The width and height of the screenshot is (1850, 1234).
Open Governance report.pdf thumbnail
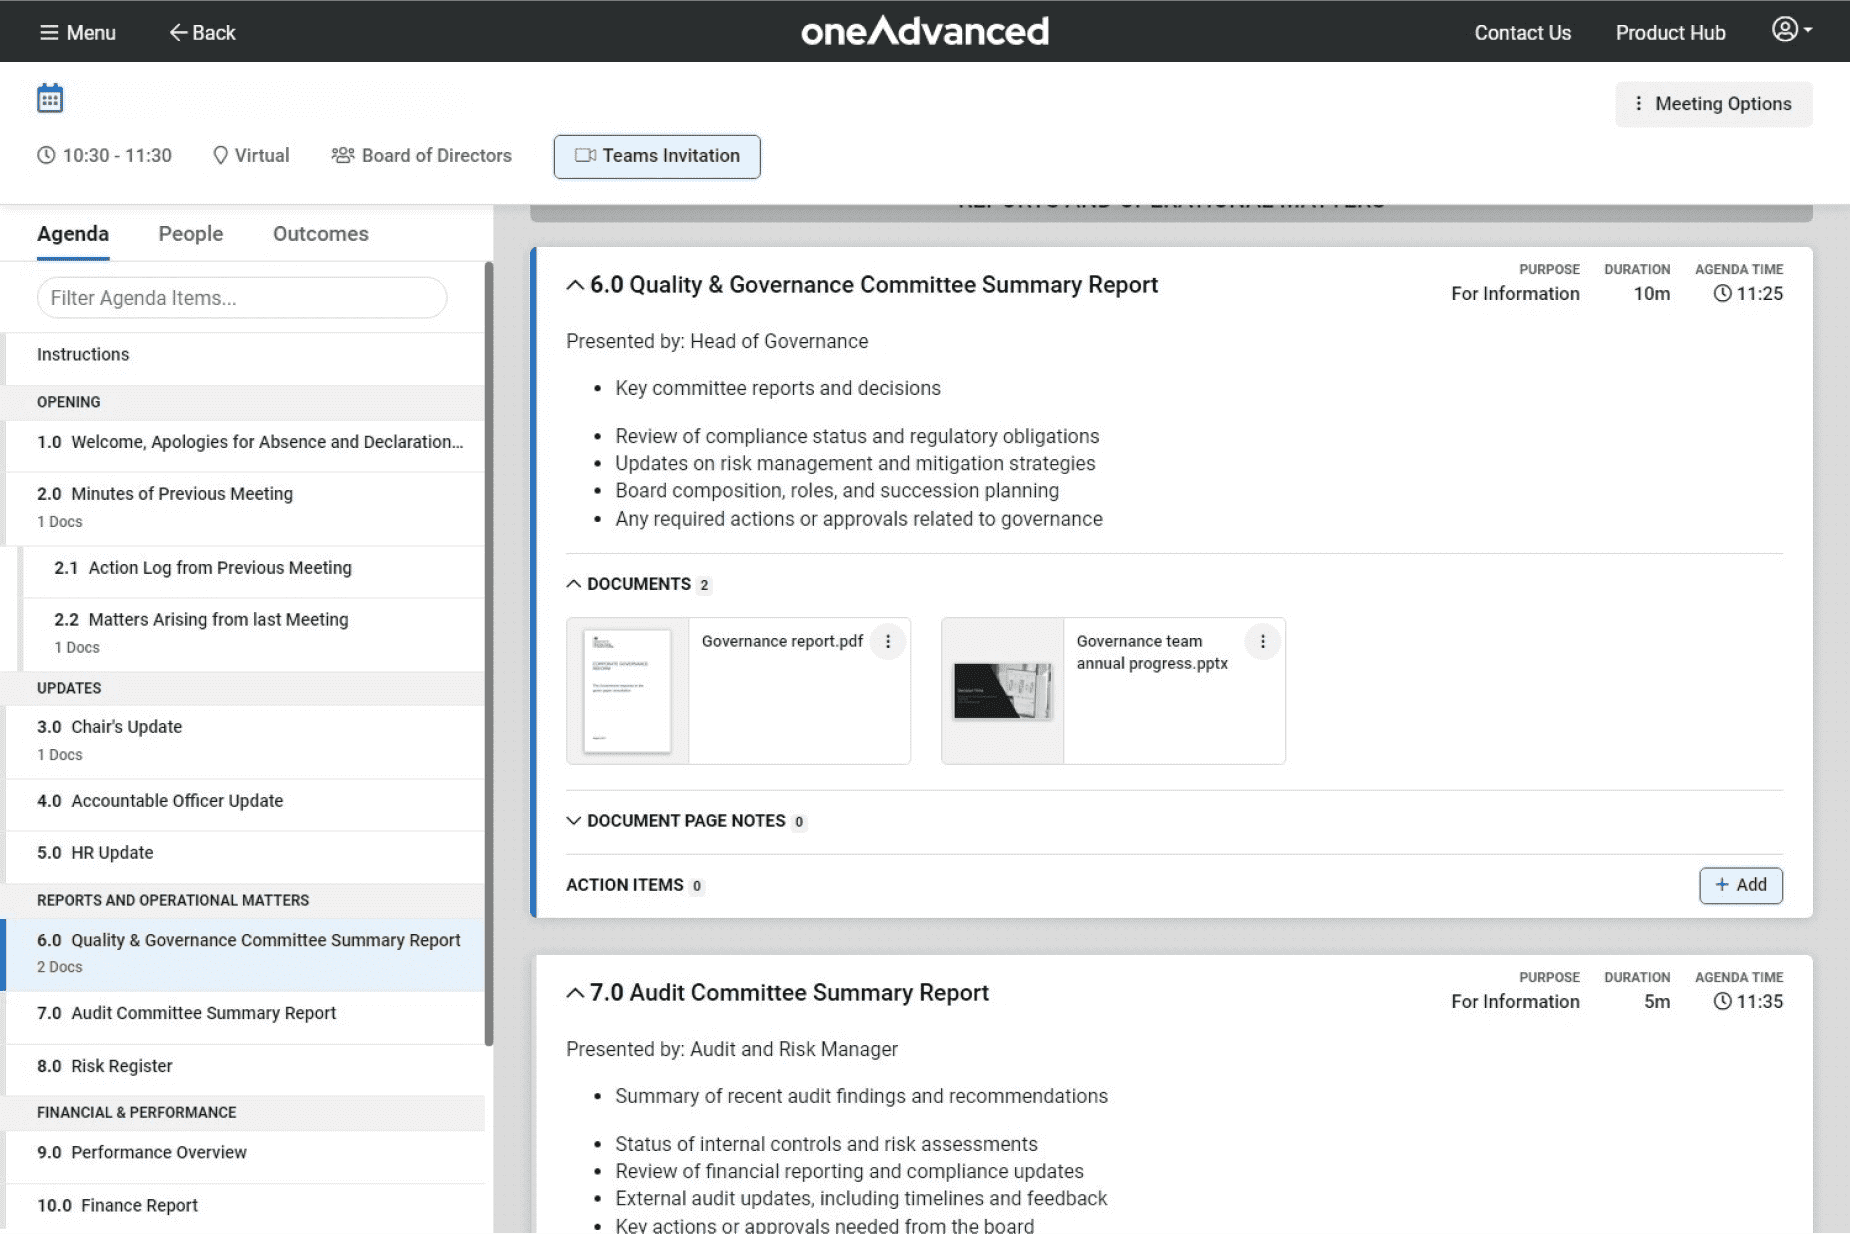(x=627, y=691)
